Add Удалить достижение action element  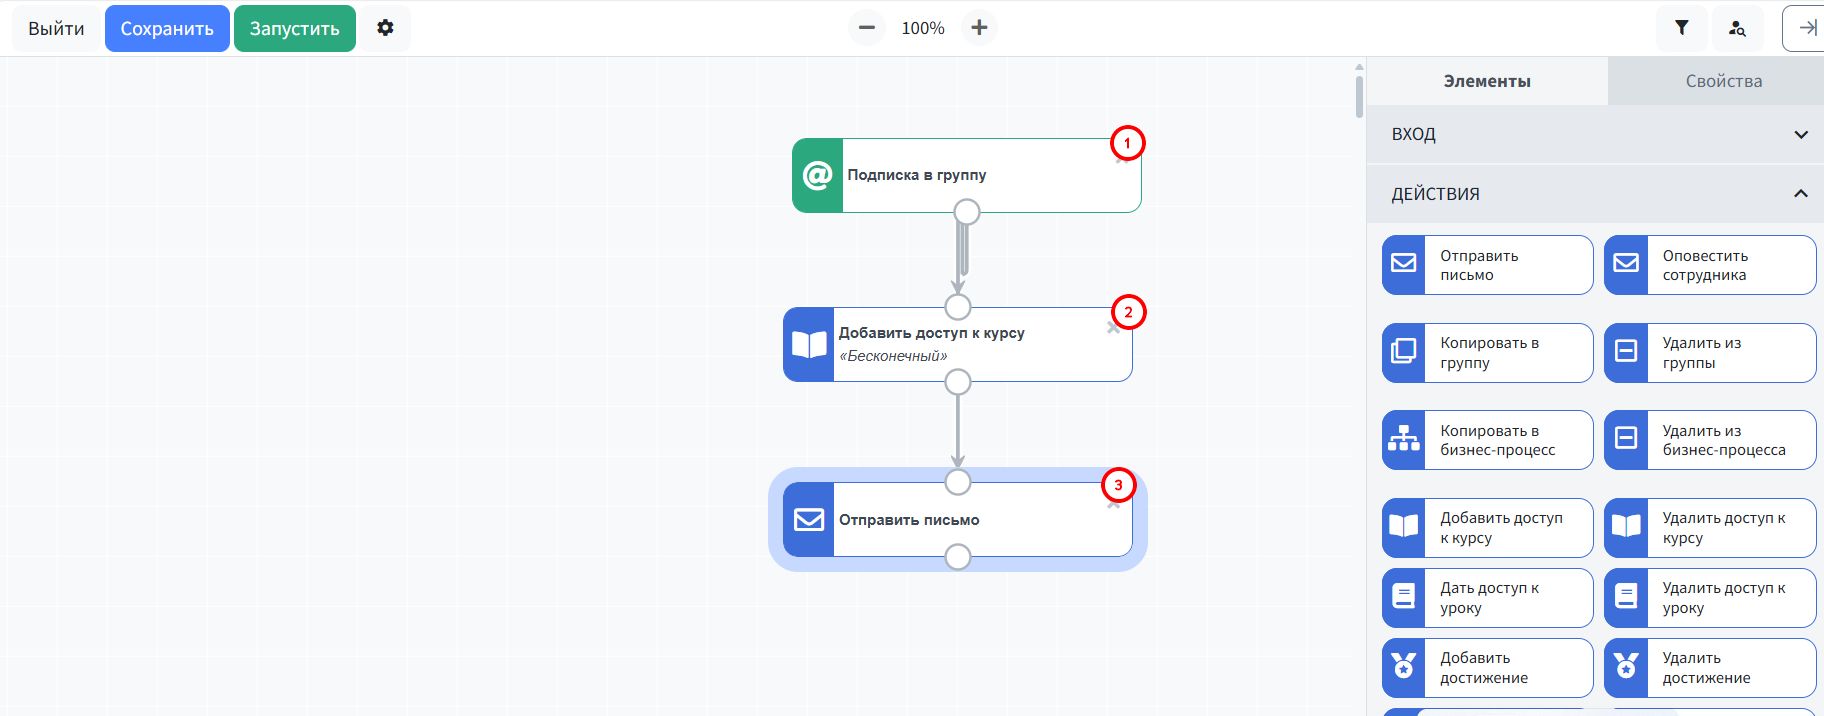pyautogui.click(x=1710, y=668)
